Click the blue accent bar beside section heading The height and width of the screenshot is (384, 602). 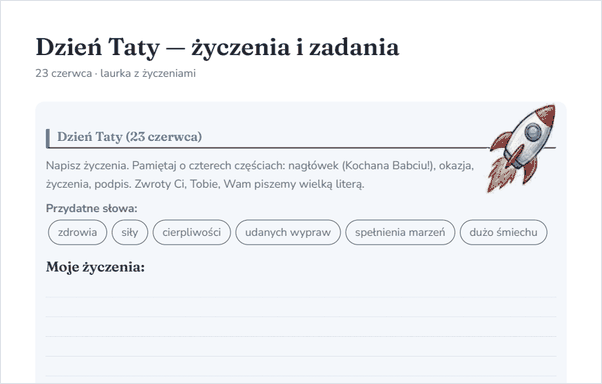(x=48, y=138)
